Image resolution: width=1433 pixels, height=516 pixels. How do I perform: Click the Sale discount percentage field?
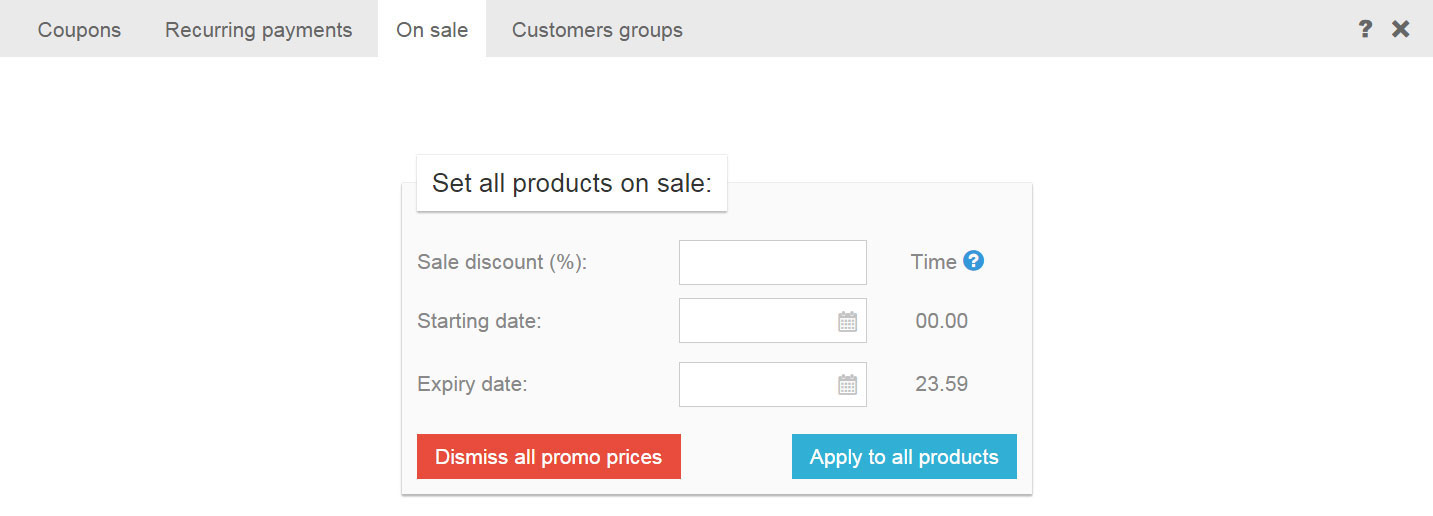(773, 262)
